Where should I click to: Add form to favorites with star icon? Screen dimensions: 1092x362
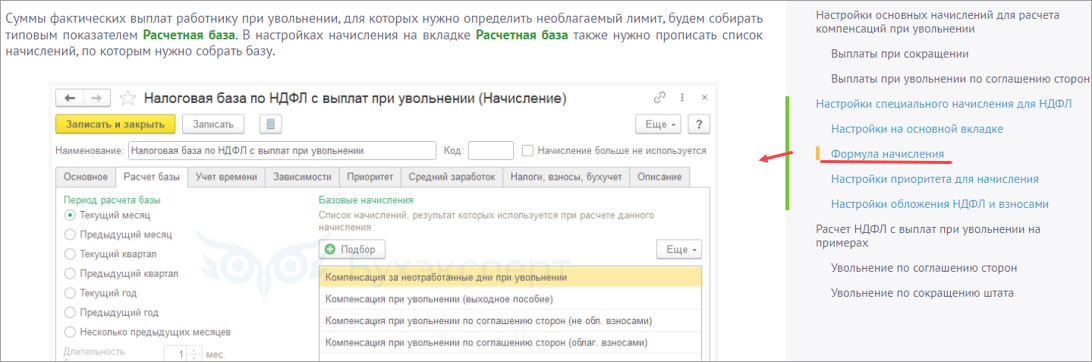pyautogui.click(x=127, y=98)
